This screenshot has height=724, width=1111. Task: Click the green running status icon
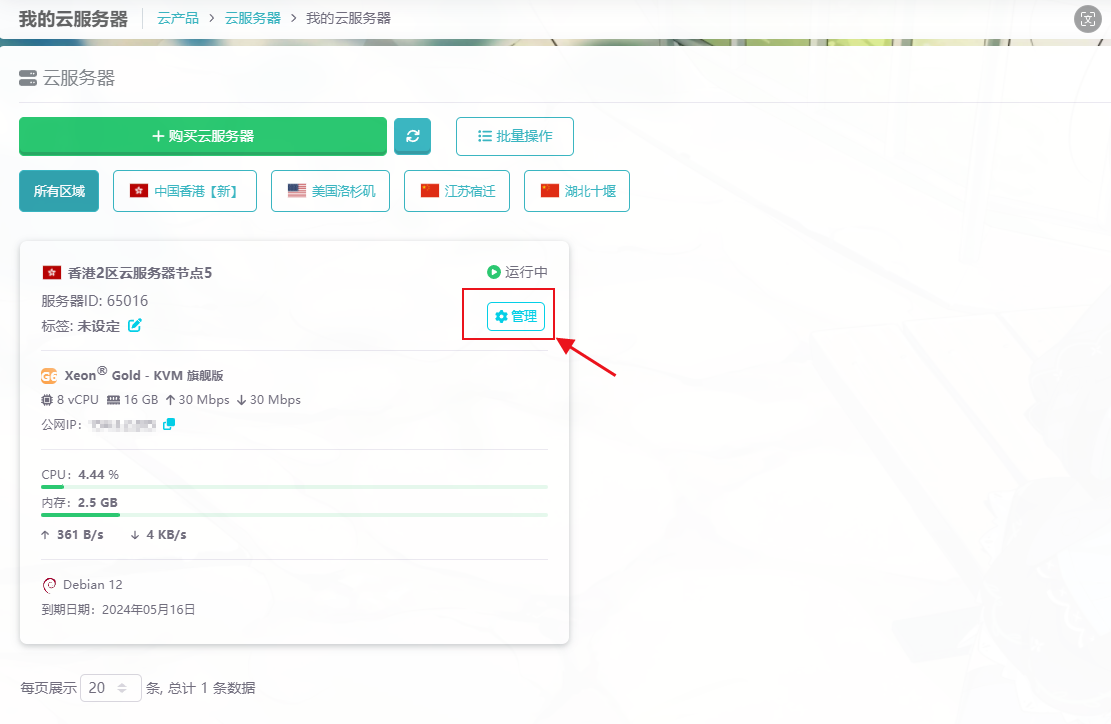pyautogui.click(x=493, y=272)
